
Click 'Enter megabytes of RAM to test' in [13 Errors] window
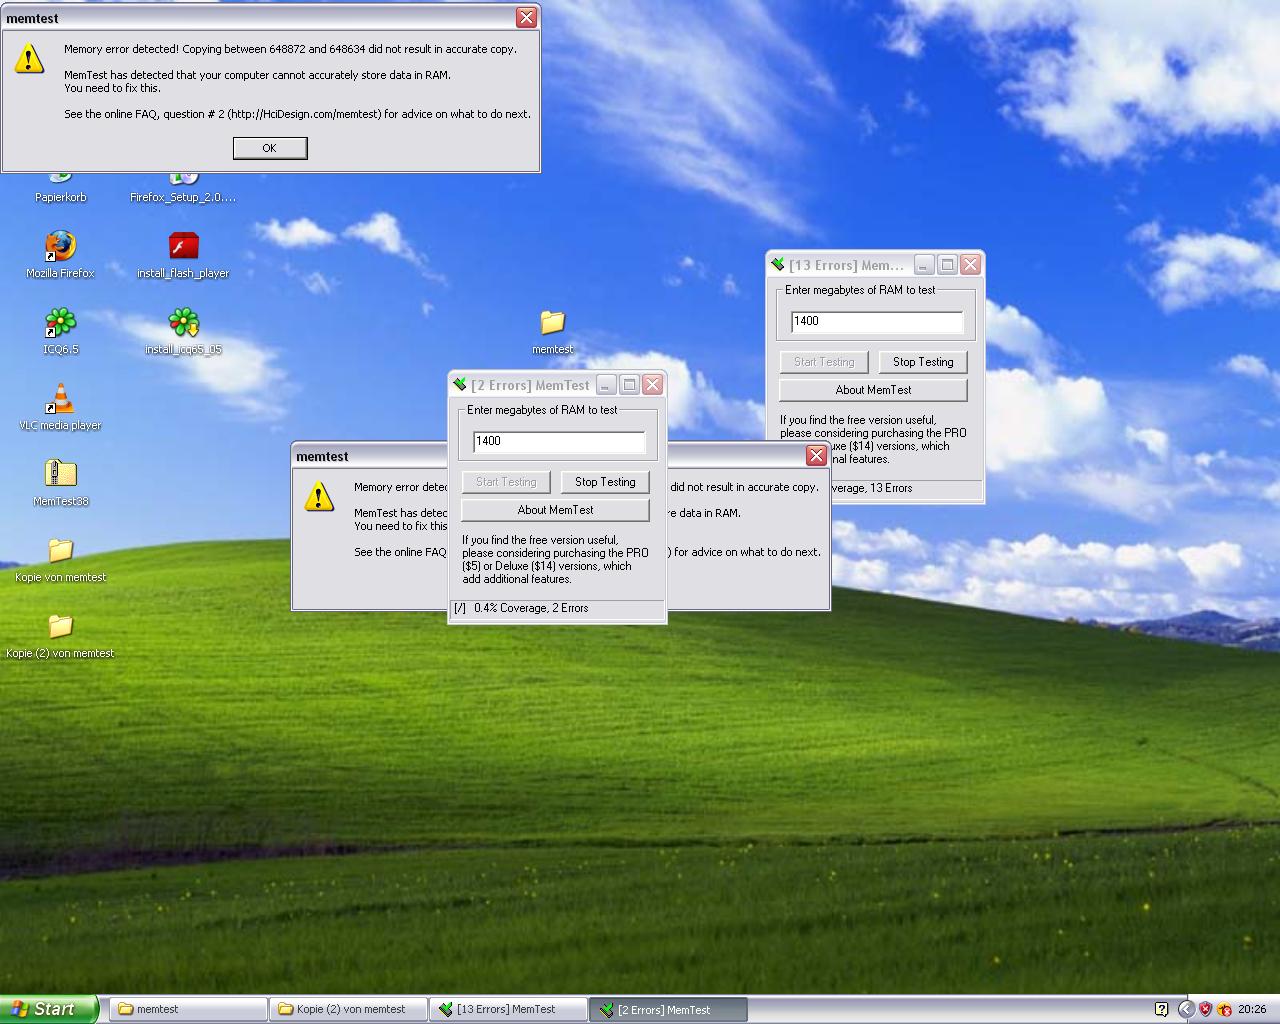point(860,290)
